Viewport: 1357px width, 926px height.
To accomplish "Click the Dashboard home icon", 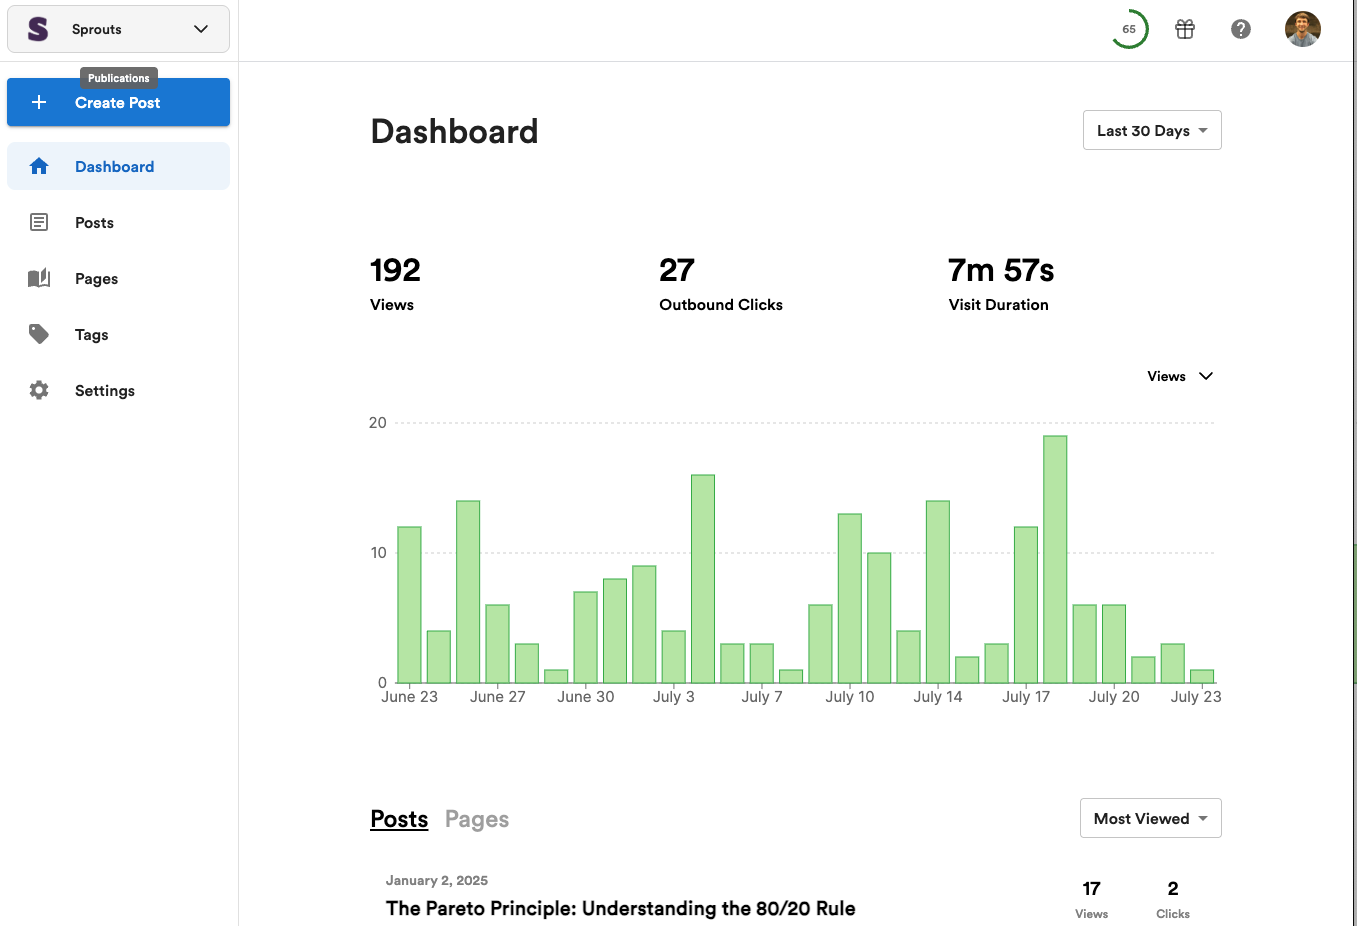I will coord(39,166).
